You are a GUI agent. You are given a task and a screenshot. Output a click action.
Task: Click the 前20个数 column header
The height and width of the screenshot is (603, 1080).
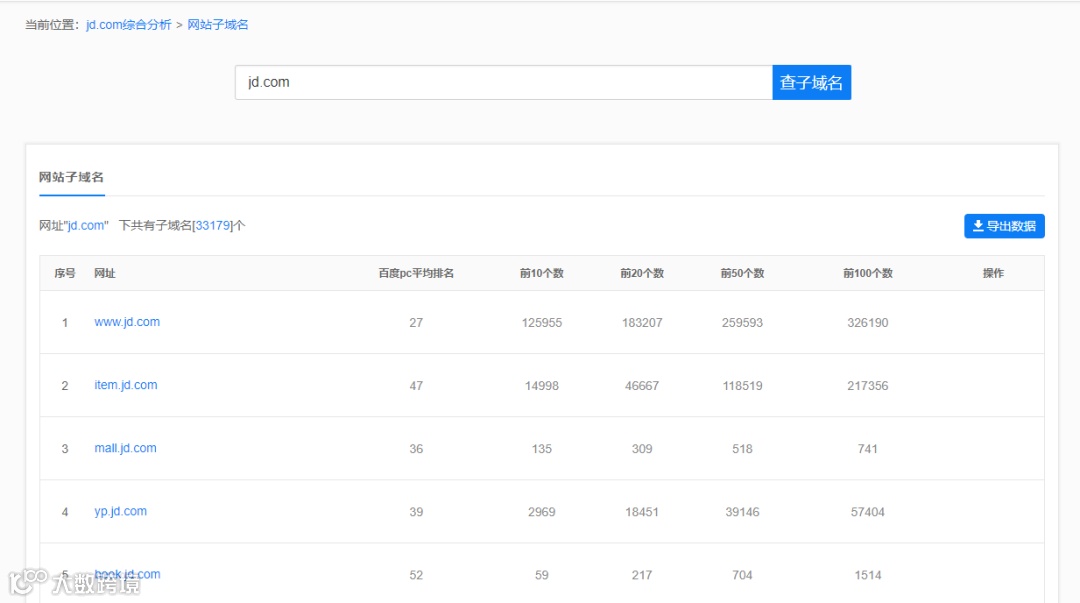642,274
